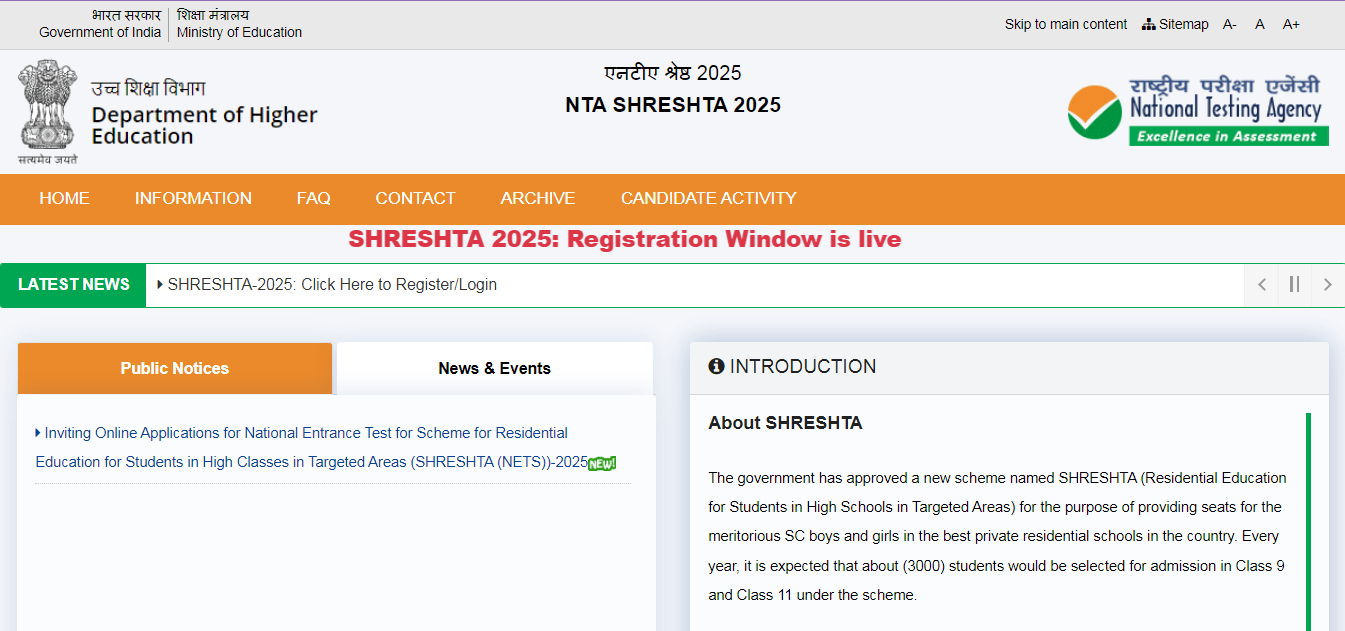This screenshot has width=1345, height=631.
Task: Reset font size with normal A button
Action: tap(1260, 24)
